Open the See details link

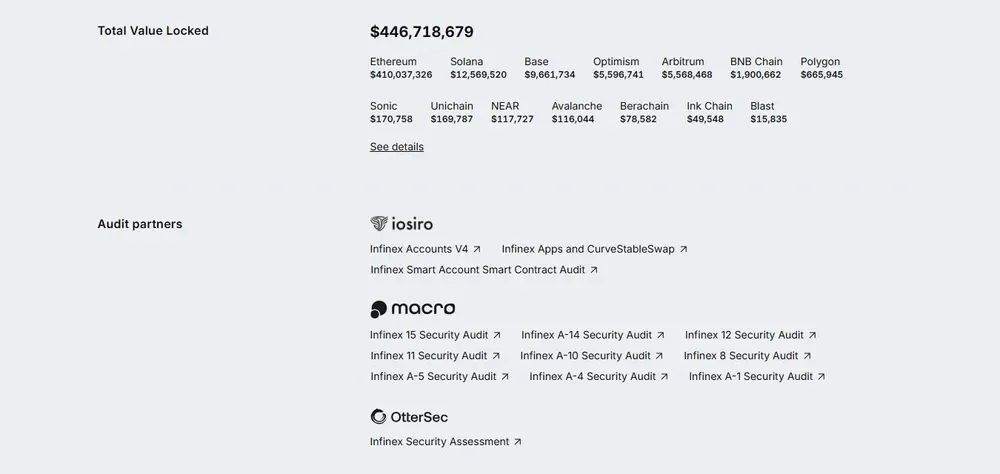pyautogui.click(x=397, y=147)
